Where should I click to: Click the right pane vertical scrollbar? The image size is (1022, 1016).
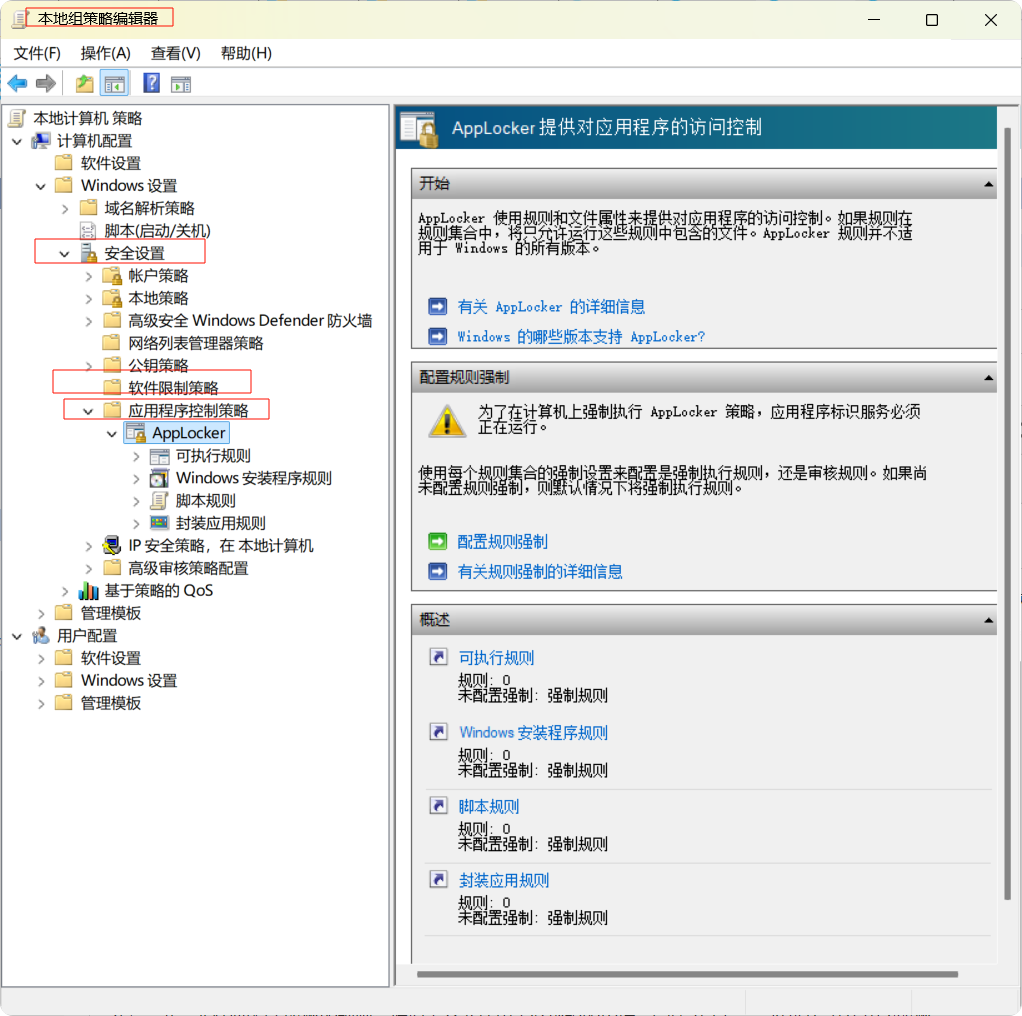point(1007,514)
